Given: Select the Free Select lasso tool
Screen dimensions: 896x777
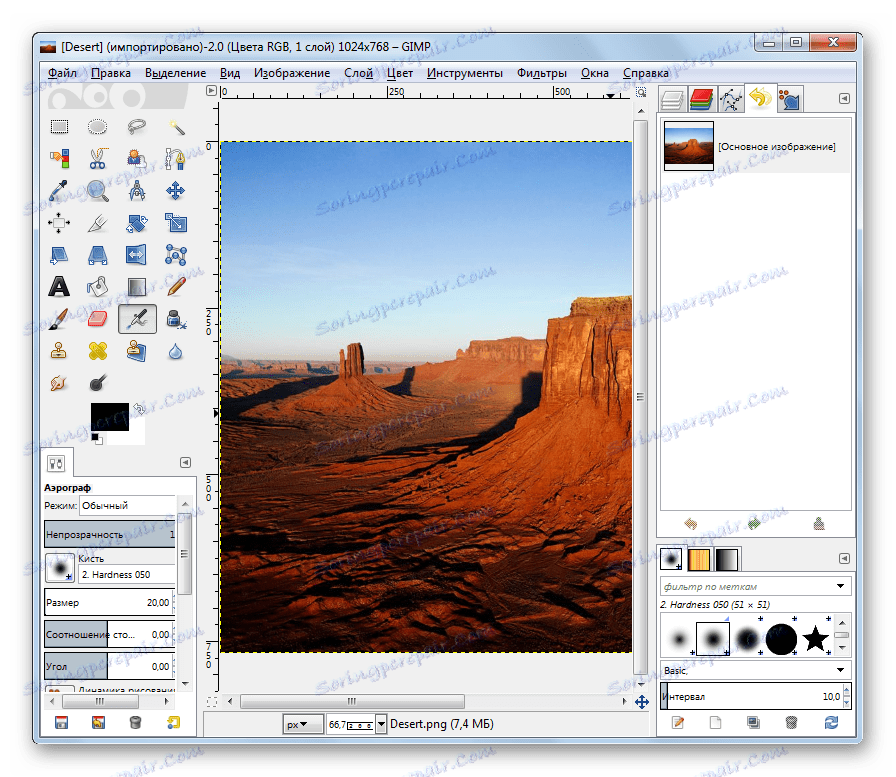Looking at the screenshot, I should click(x=137, y=127).
